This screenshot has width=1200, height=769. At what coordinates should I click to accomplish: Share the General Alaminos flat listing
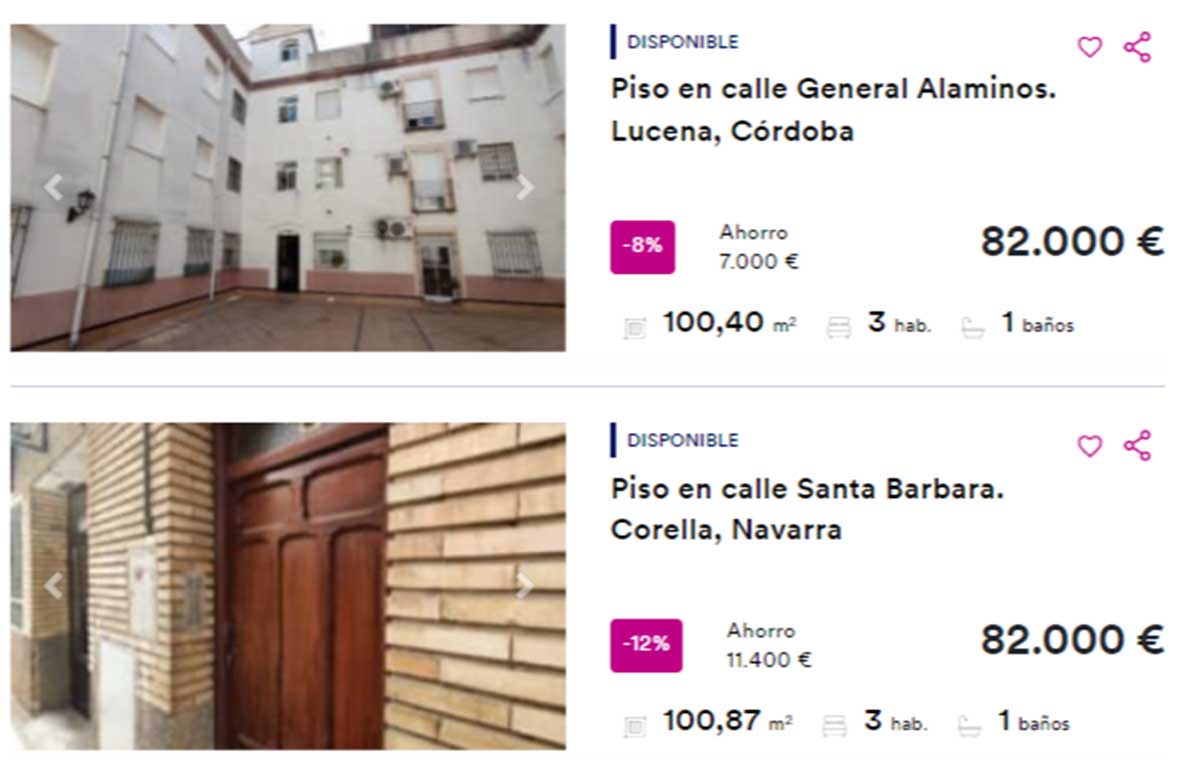click(1137, 47)
